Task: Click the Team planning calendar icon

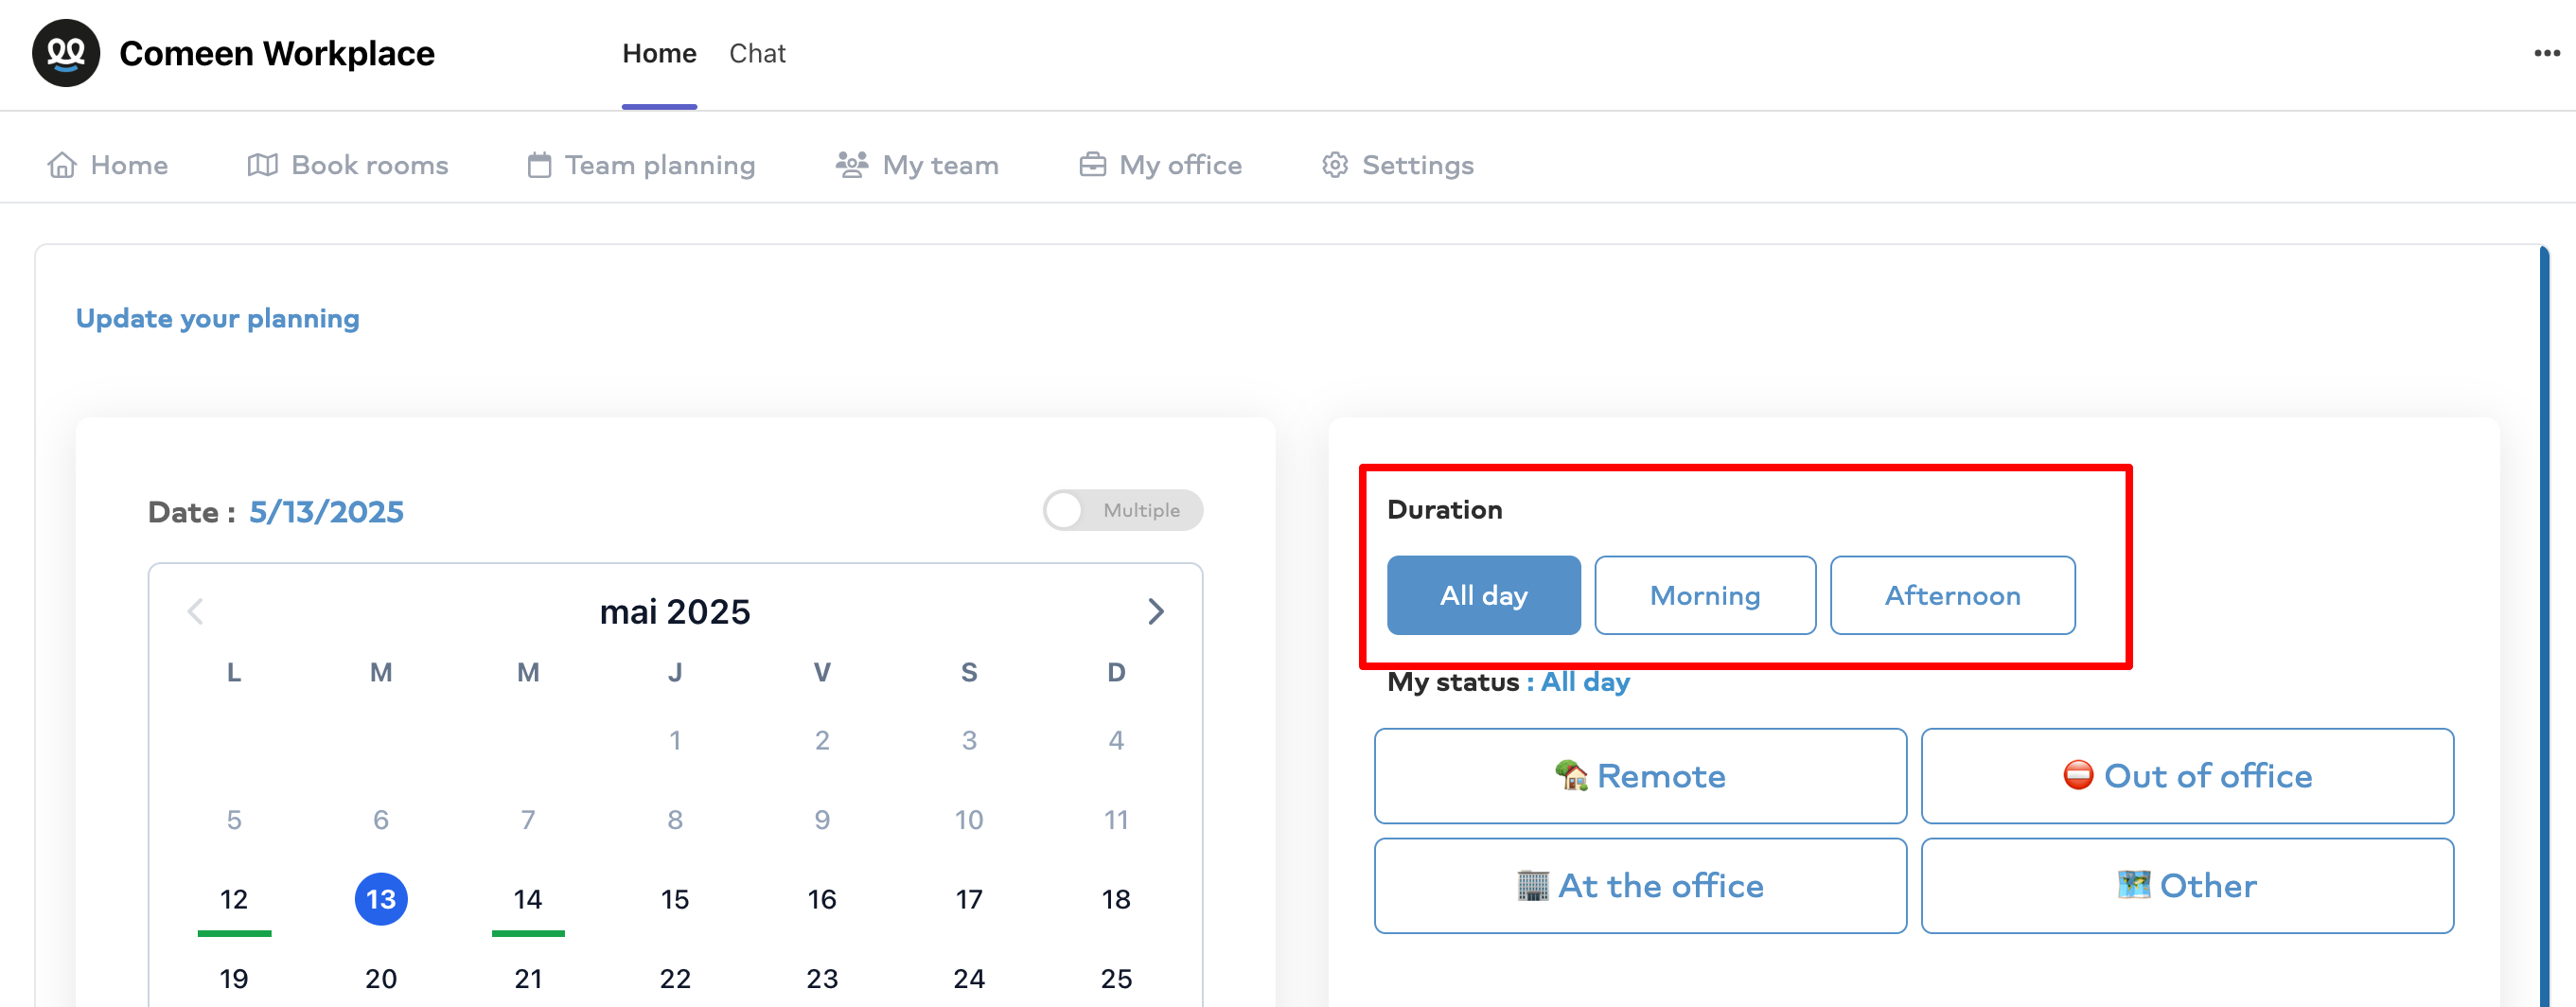Action: pos(539,165)
